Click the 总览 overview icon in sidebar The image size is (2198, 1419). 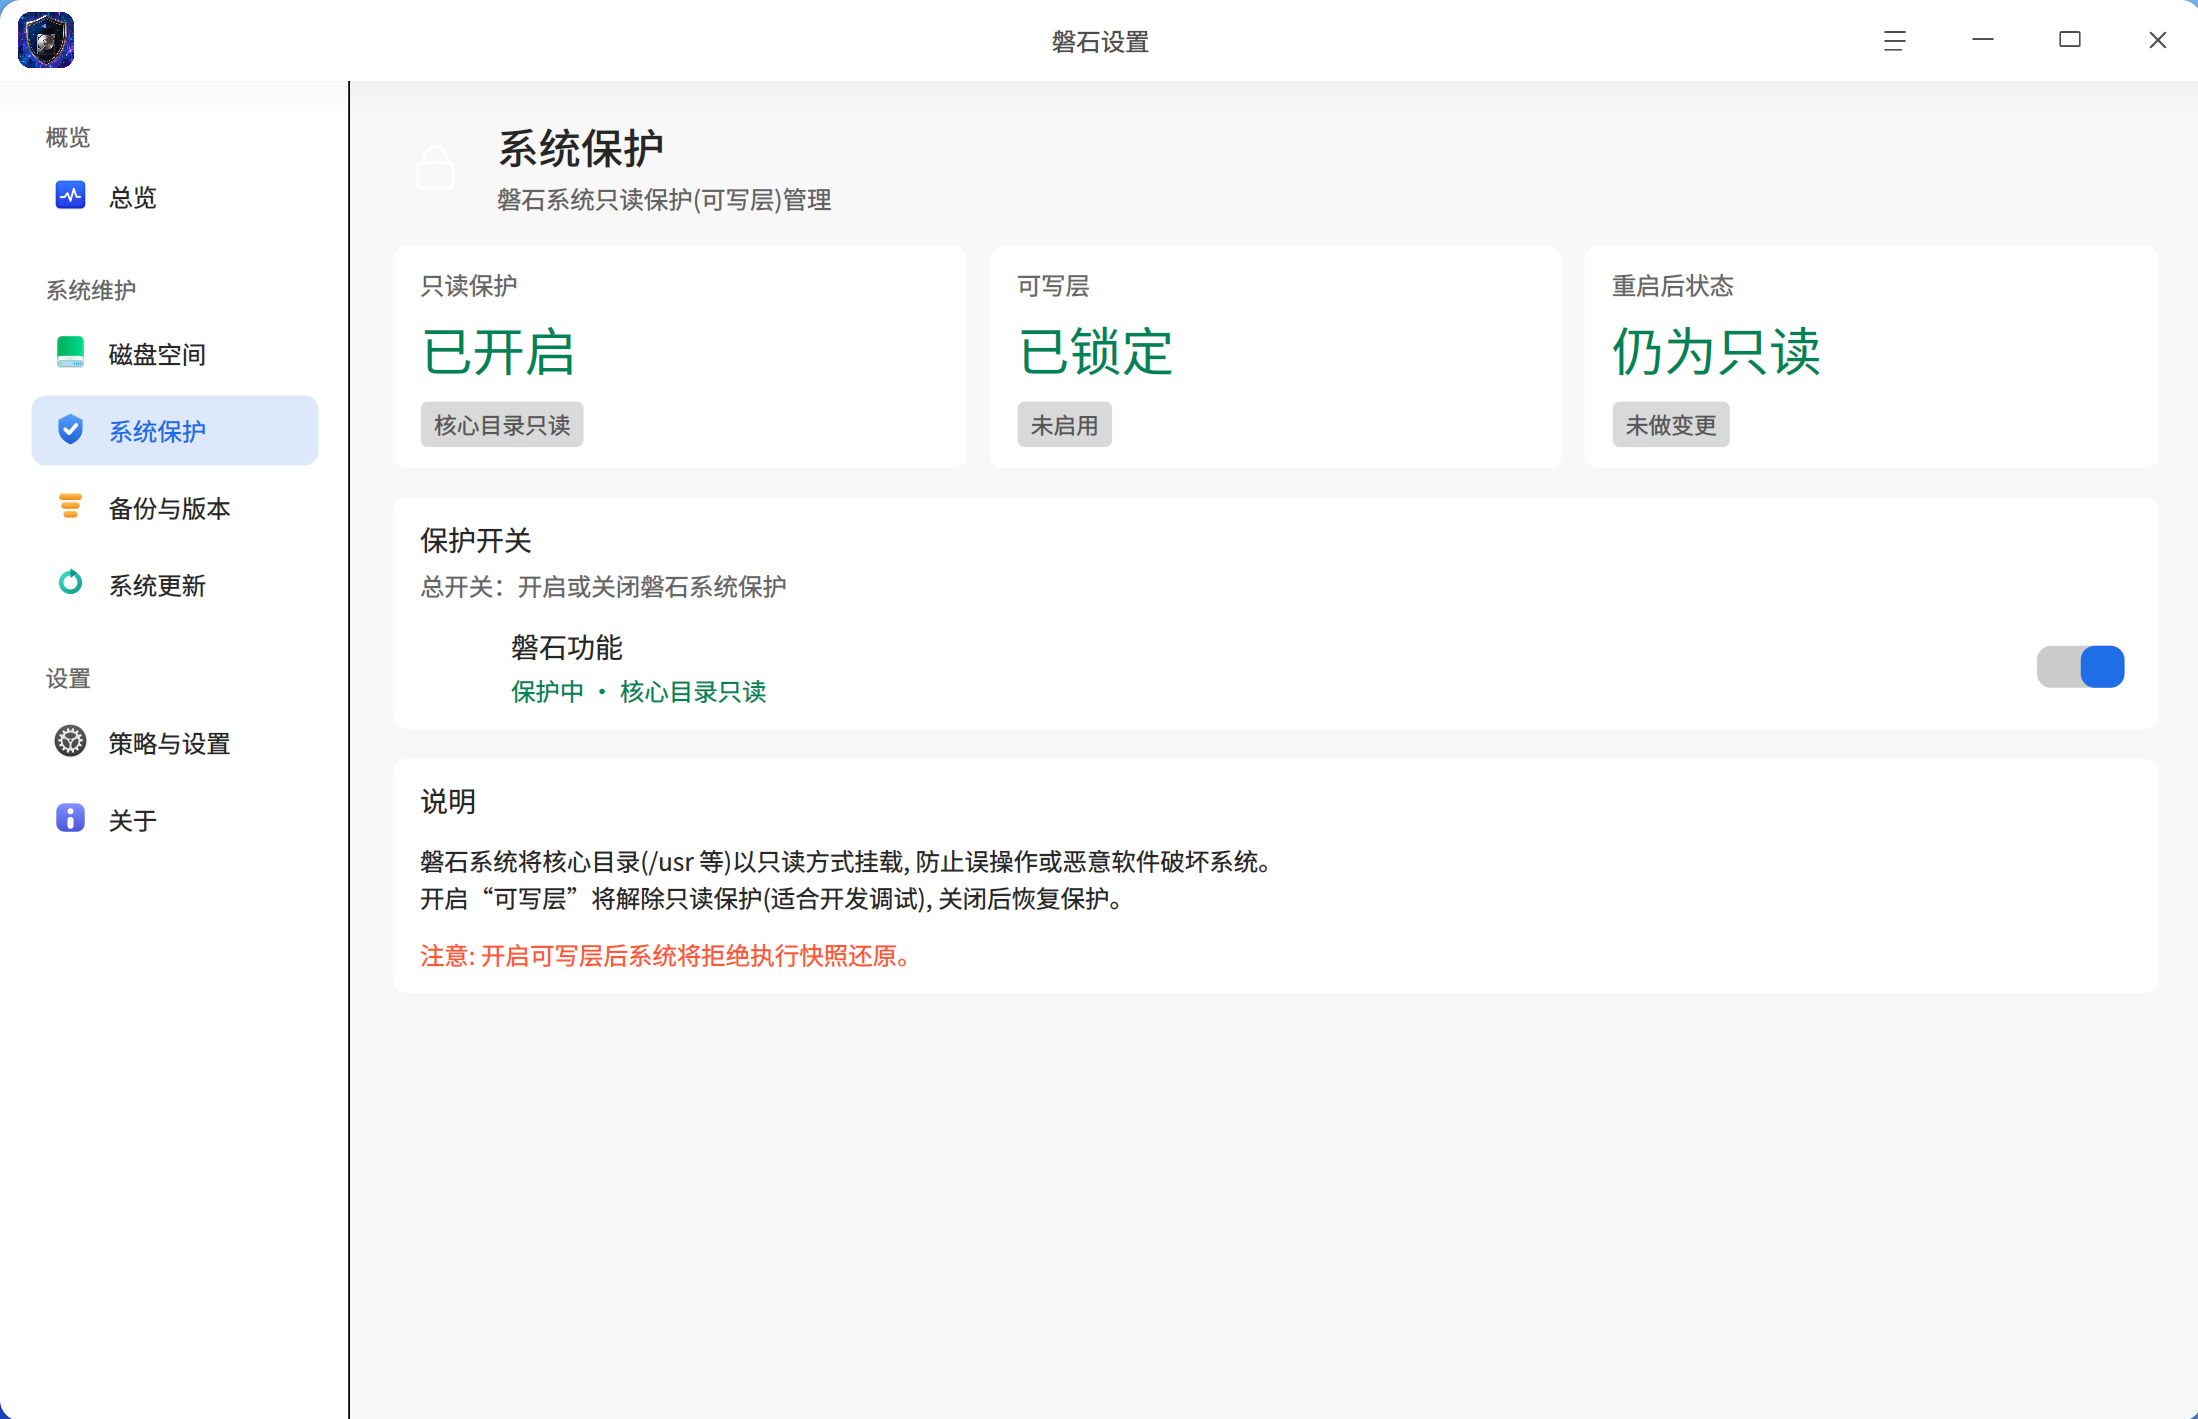[70, 195]
